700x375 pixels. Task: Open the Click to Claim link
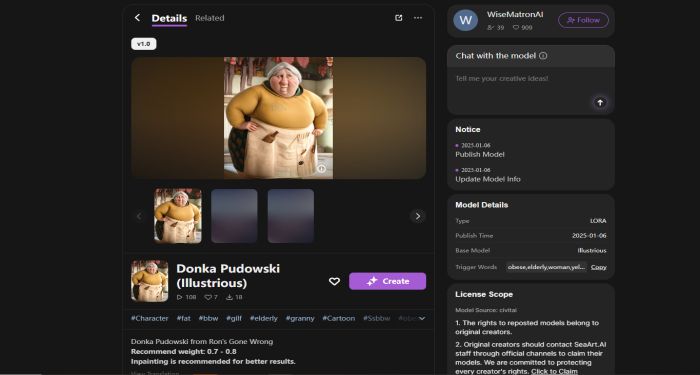(x=554, y=371)
